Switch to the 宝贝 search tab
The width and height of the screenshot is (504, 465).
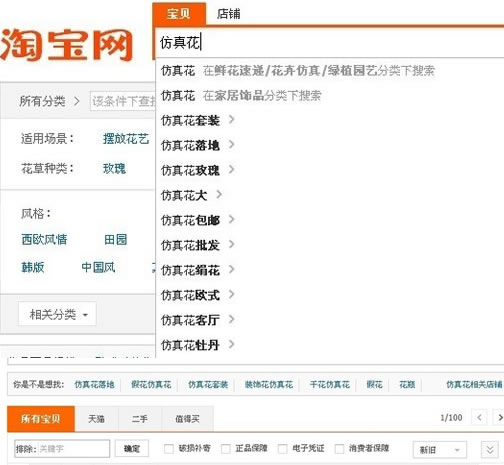point(179,14)
